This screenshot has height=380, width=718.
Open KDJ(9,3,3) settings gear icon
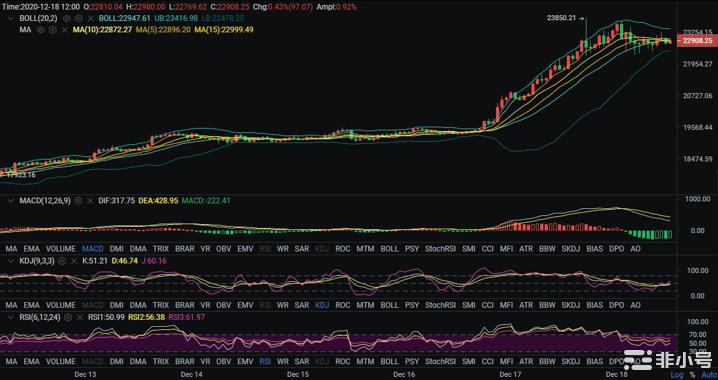[62, 261]
